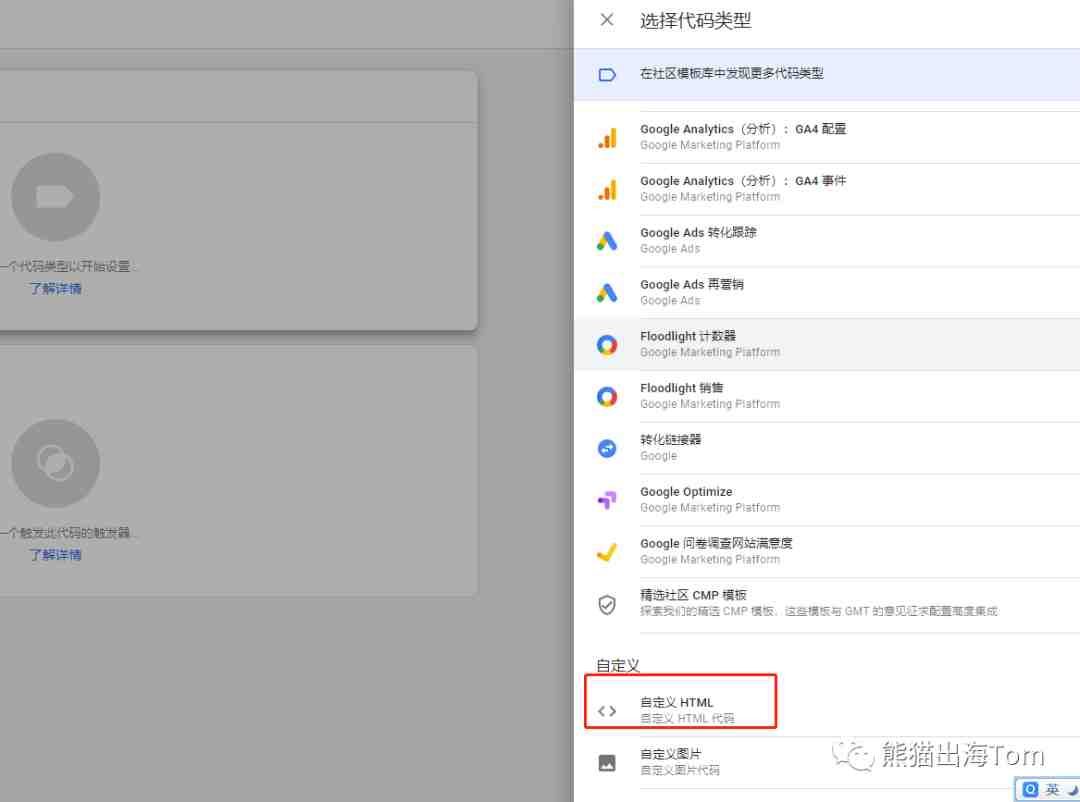Viewport: 1080px width, 802px height.
Task: Choose Google Analytics GA4 事件 tag type
Action: 827,189
